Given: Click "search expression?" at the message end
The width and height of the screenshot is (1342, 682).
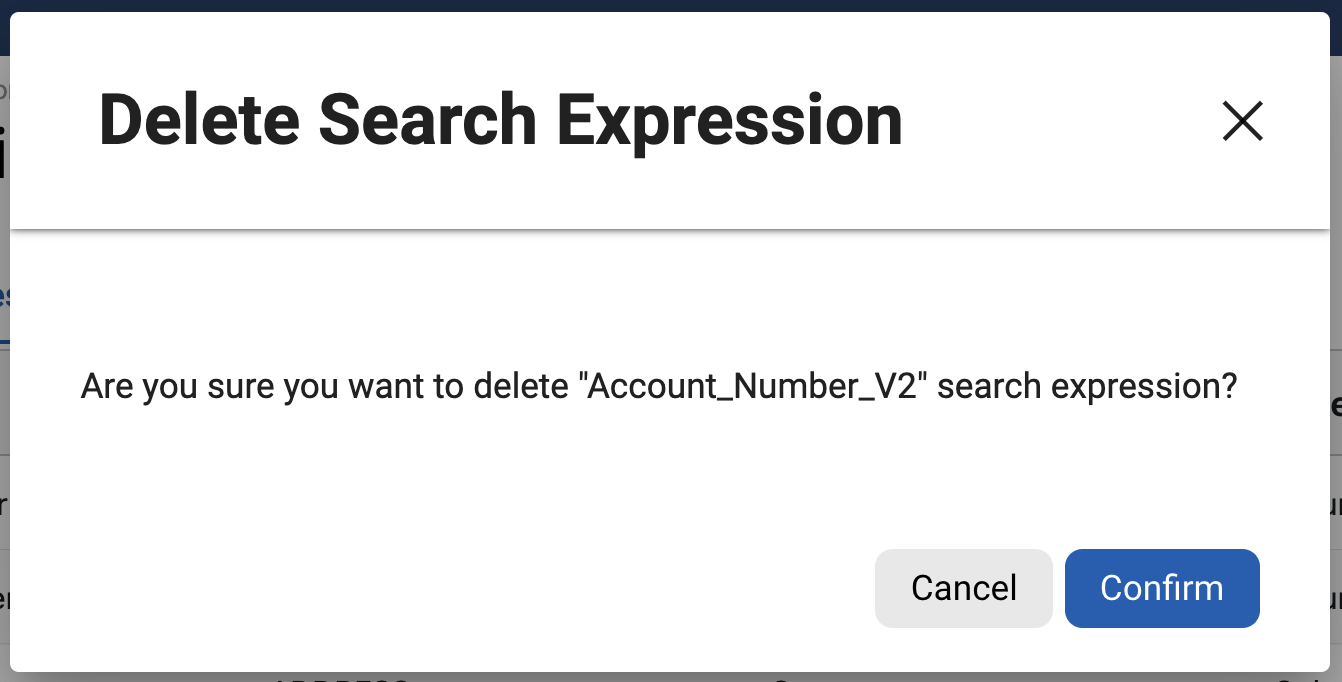Looking at the screenshot, I should [x=1087, y=386].
